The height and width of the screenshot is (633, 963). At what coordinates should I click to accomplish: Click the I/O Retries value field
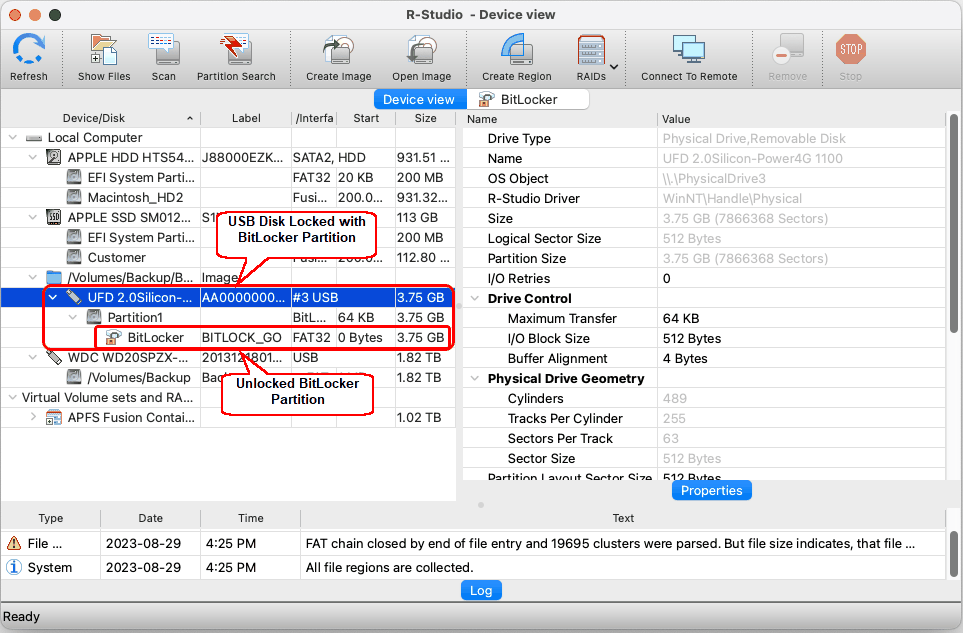pos(801,279)
